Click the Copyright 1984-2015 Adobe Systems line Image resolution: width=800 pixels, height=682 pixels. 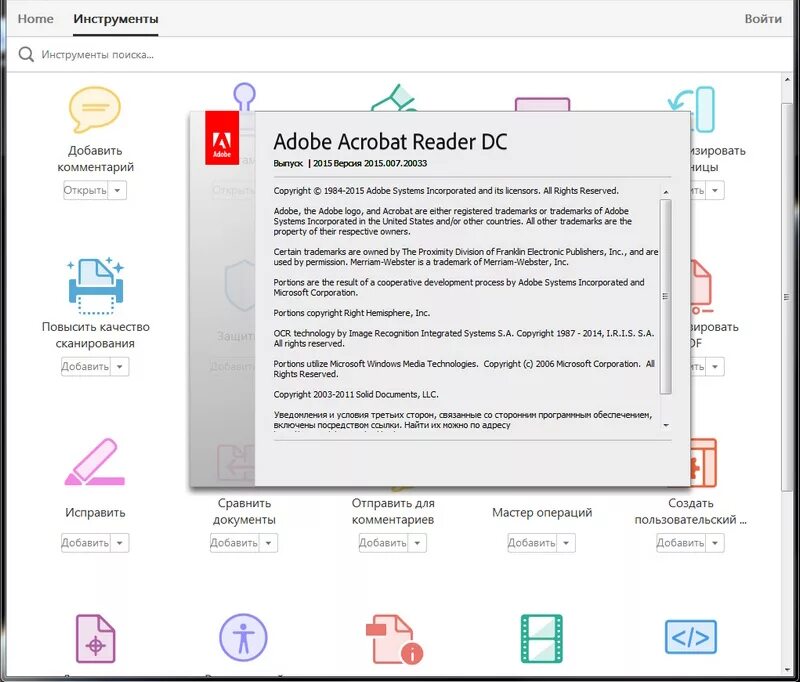[x=446, y=191]
